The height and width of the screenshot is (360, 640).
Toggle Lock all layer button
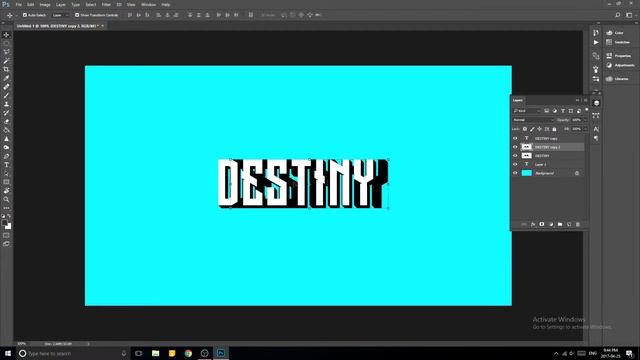click(554, 129)
